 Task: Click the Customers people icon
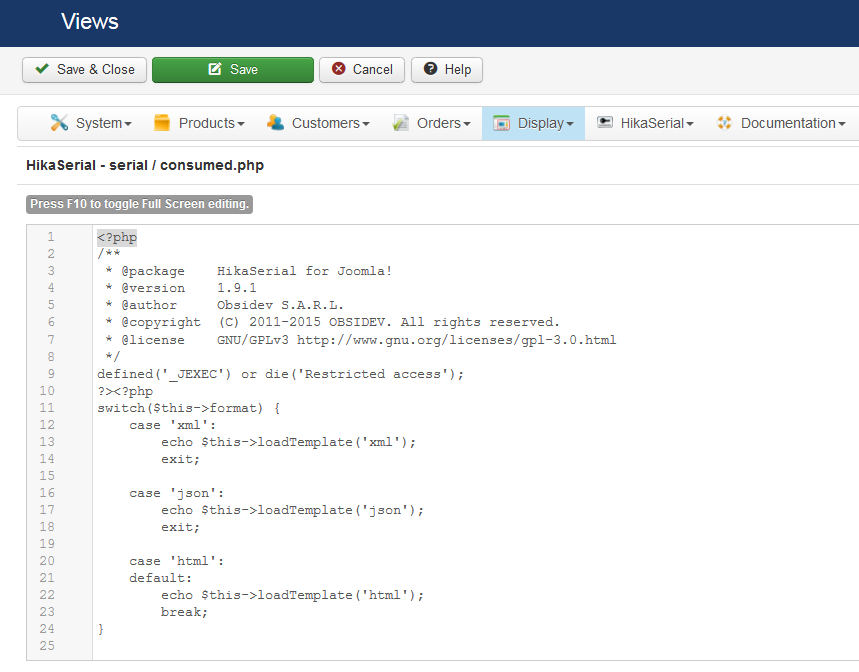275,123
